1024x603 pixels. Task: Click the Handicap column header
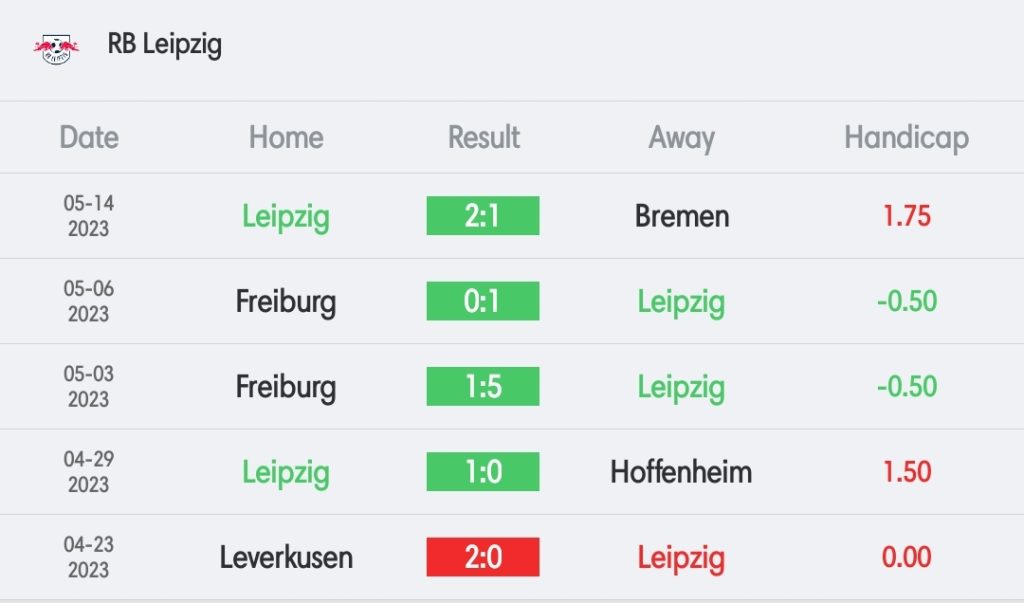906,137
